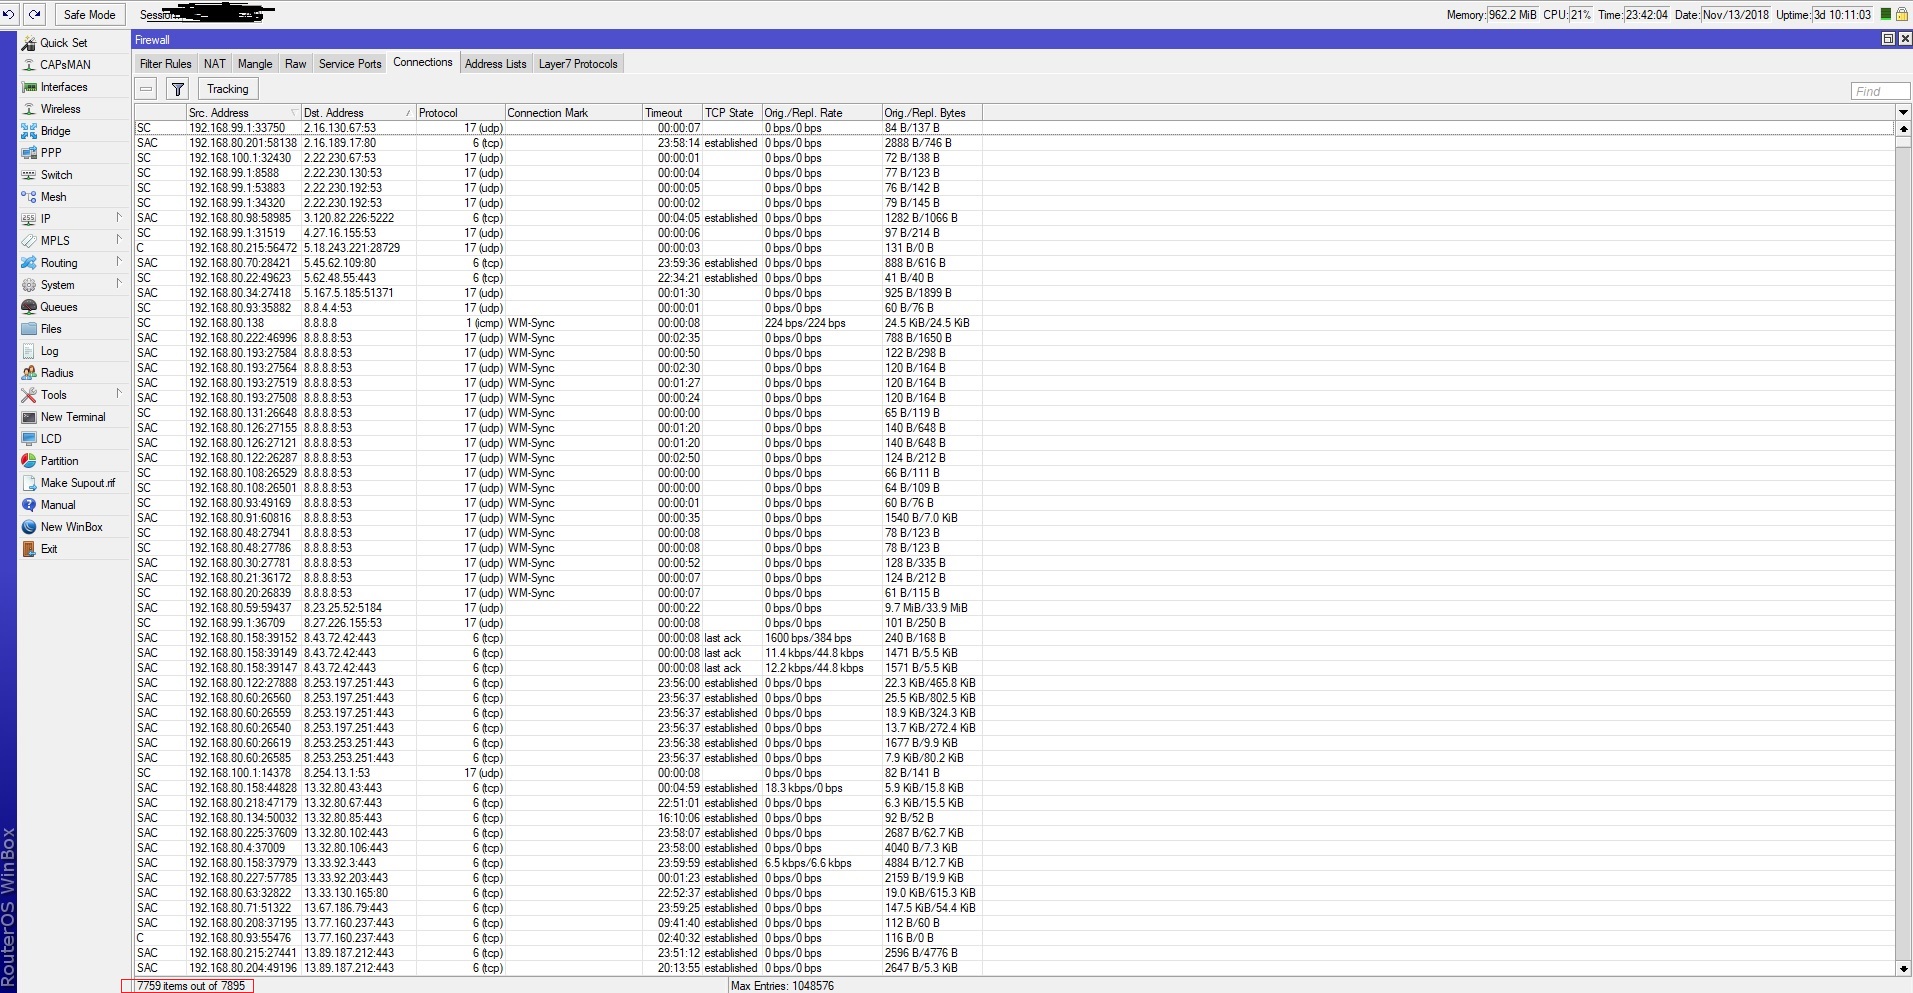
Task: Sort by Dst. Address column header
Action: point(358,113)
